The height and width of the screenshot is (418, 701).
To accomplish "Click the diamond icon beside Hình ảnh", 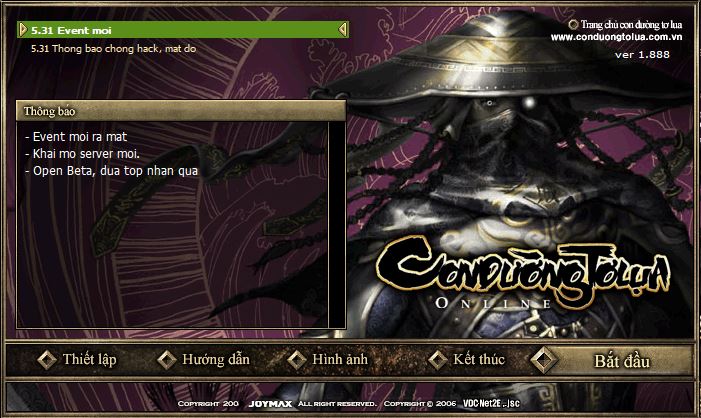I will tap(296, 360).
